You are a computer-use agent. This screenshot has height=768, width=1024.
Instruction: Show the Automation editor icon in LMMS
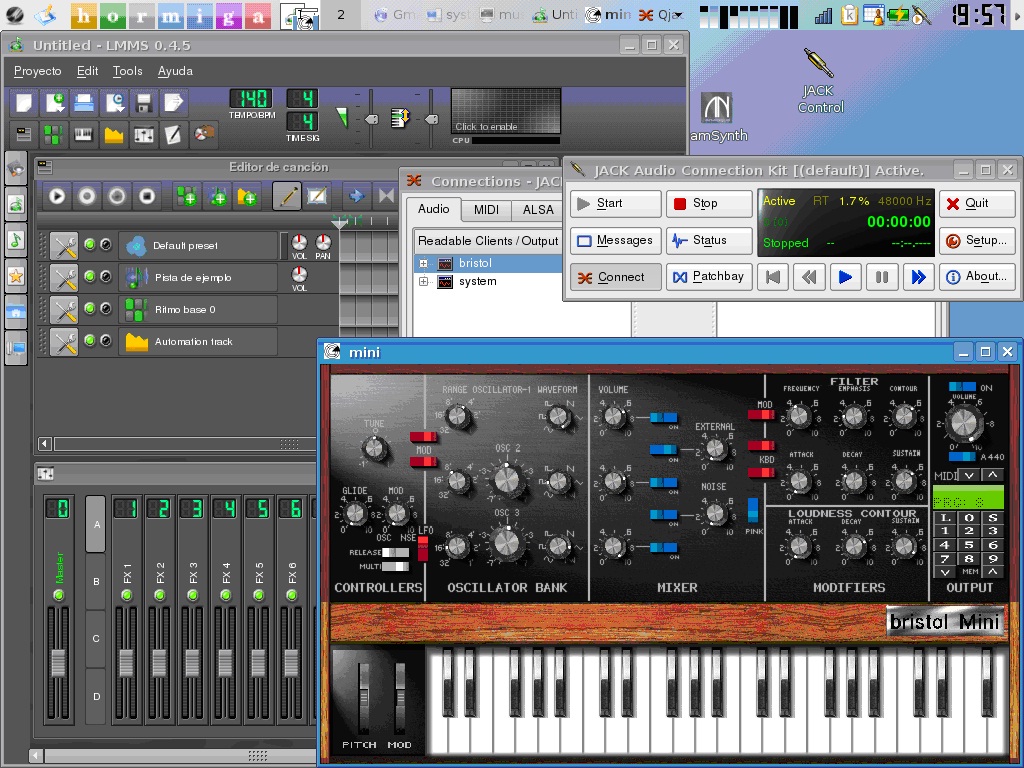click(x=114, y=135)
